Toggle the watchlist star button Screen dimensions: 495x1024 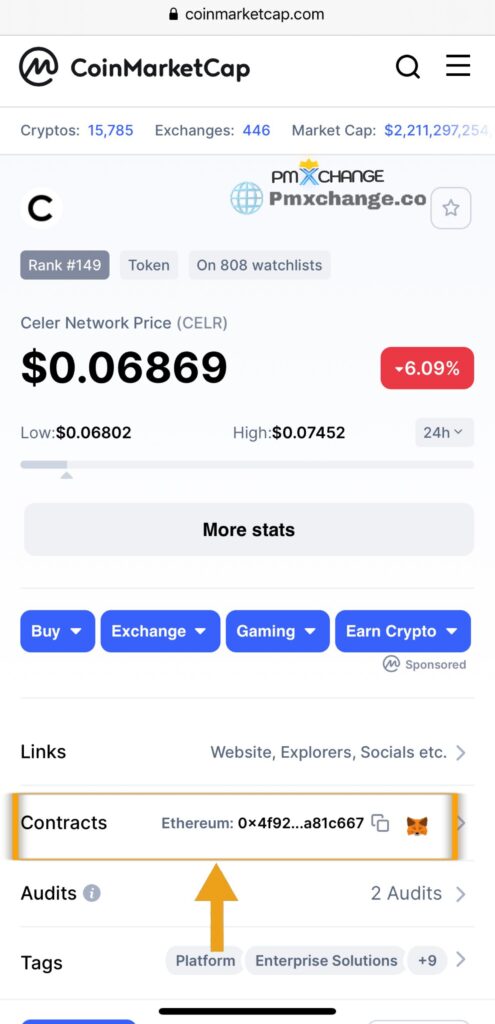click(x=451, y=208)
